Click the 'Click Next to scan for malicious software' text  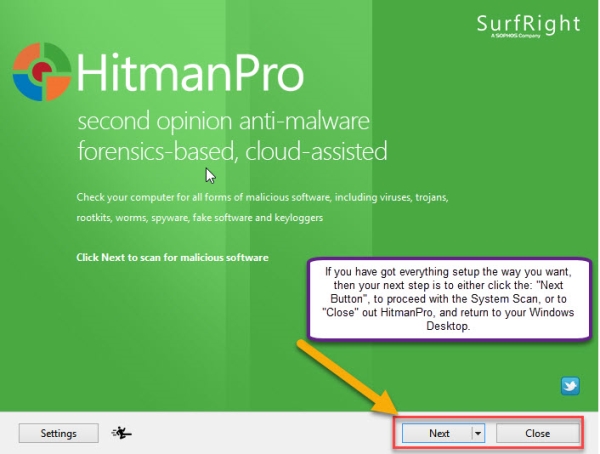[172, 257]
